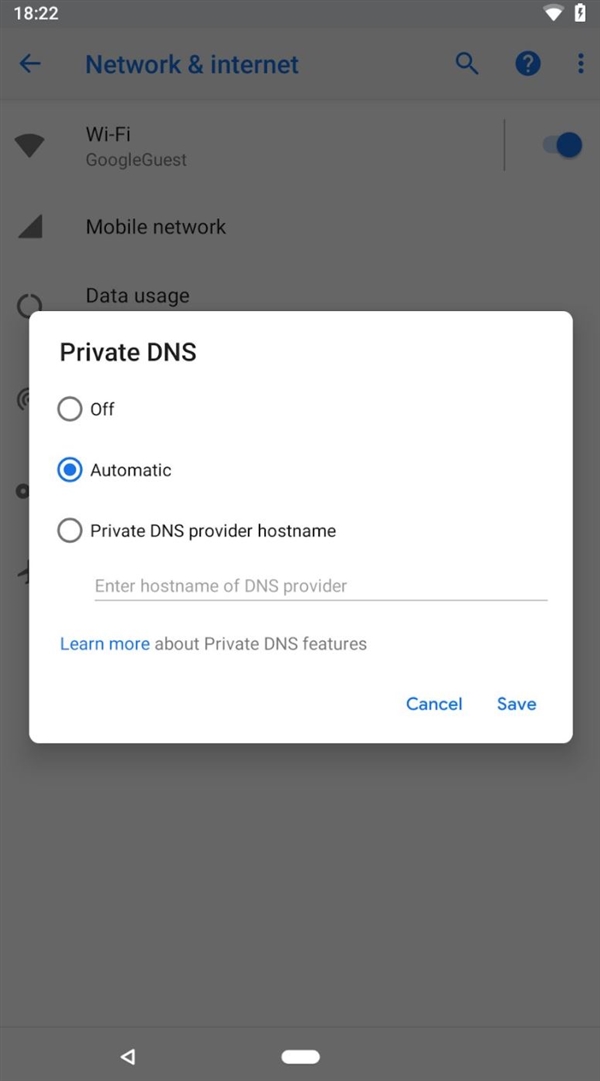Screen dimensions: 600x1081
Task: Select the Off radio button
Action: pyautogui.click(x=70, y=409)
